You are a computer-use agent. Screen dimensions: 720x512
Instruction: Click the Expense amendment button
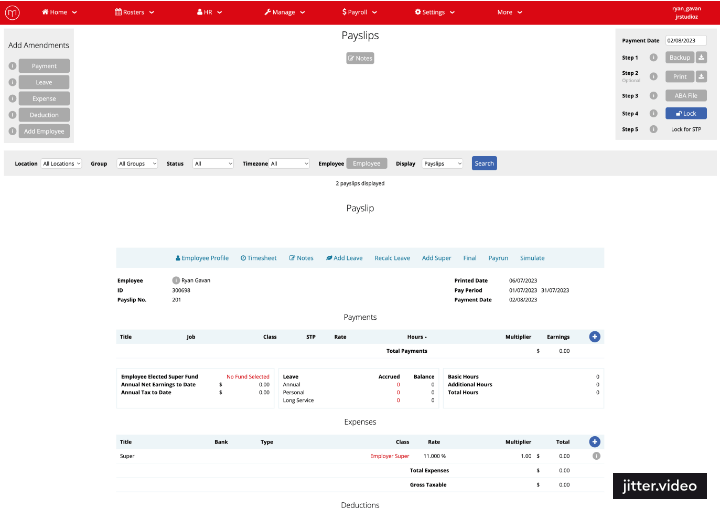(x=44, y=99)
